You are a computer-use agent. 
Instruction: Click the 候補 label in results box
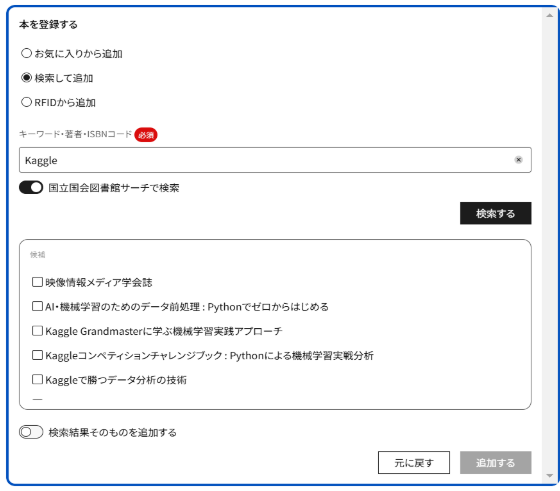[x=38, y=255]
